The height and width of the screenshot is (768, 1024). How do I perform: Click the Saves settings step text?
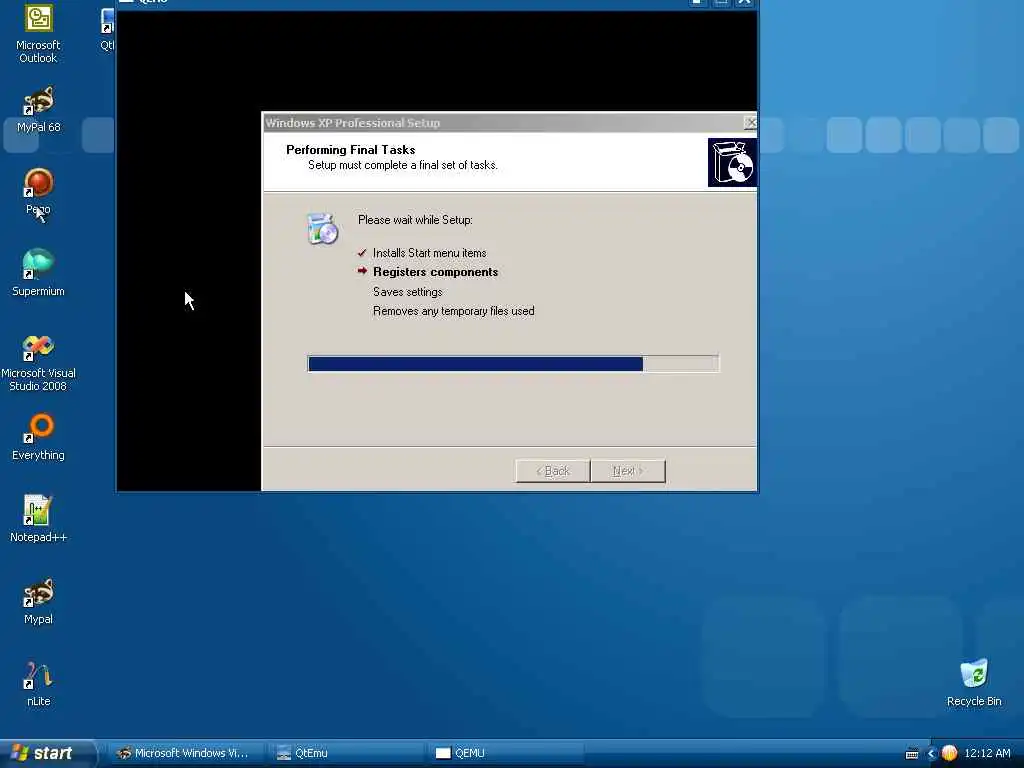(x=408, y=292)
